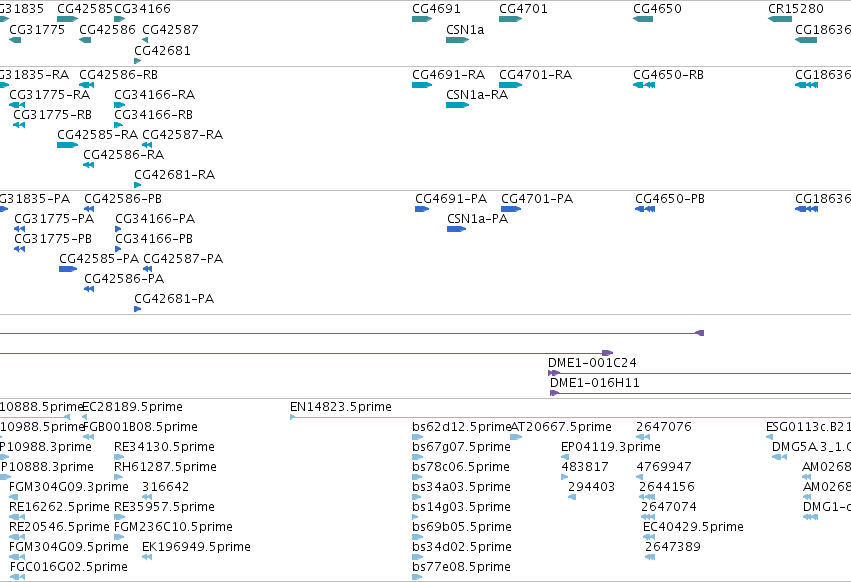This screenshot has width=851, height=582.
Task: Select the CG34166-RB transcript label
Action: [154, 115]
